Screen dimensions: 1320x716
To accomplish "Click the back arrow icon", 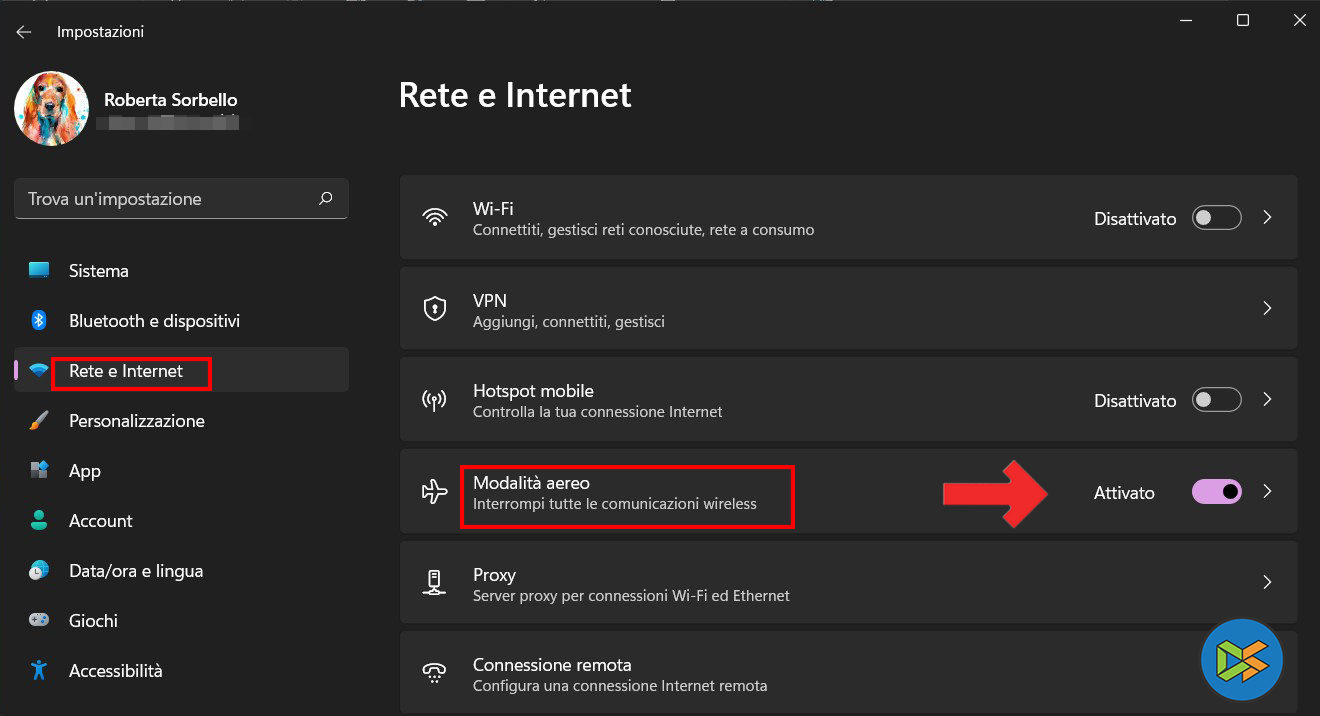I will pyautogui.click(x=24, y=32).
